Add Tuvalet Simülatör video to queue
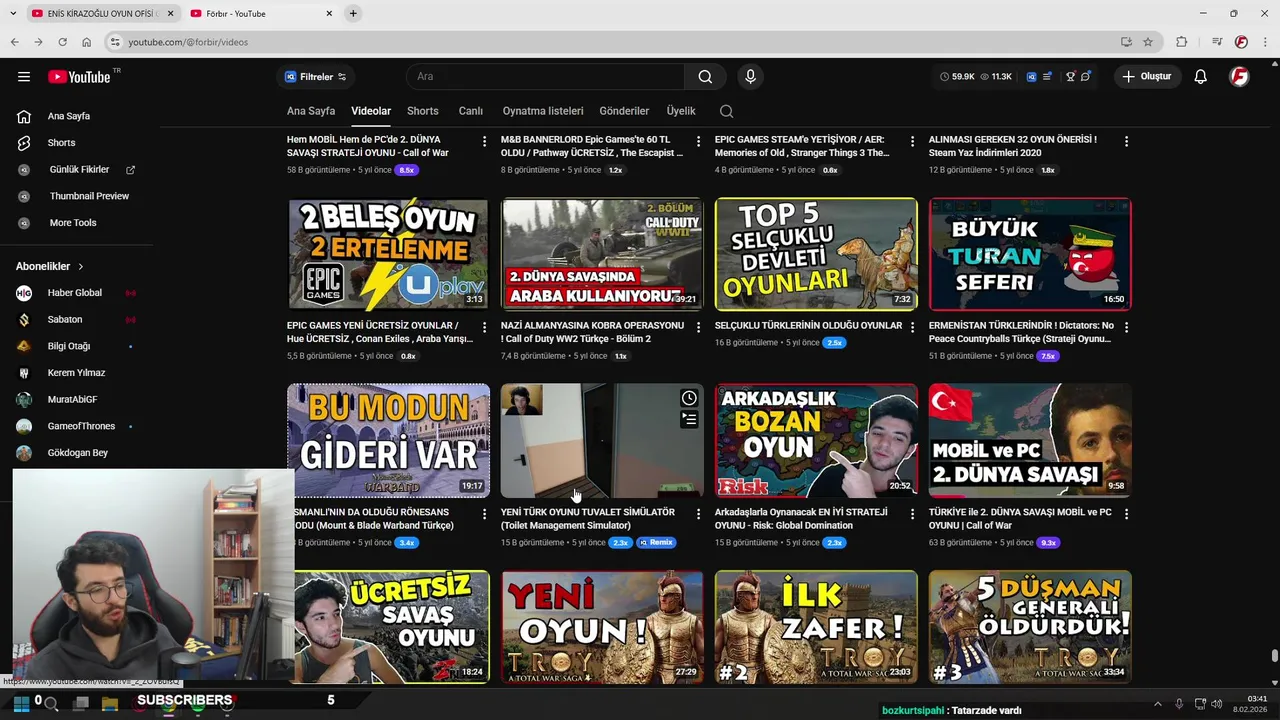 point(689,420)
